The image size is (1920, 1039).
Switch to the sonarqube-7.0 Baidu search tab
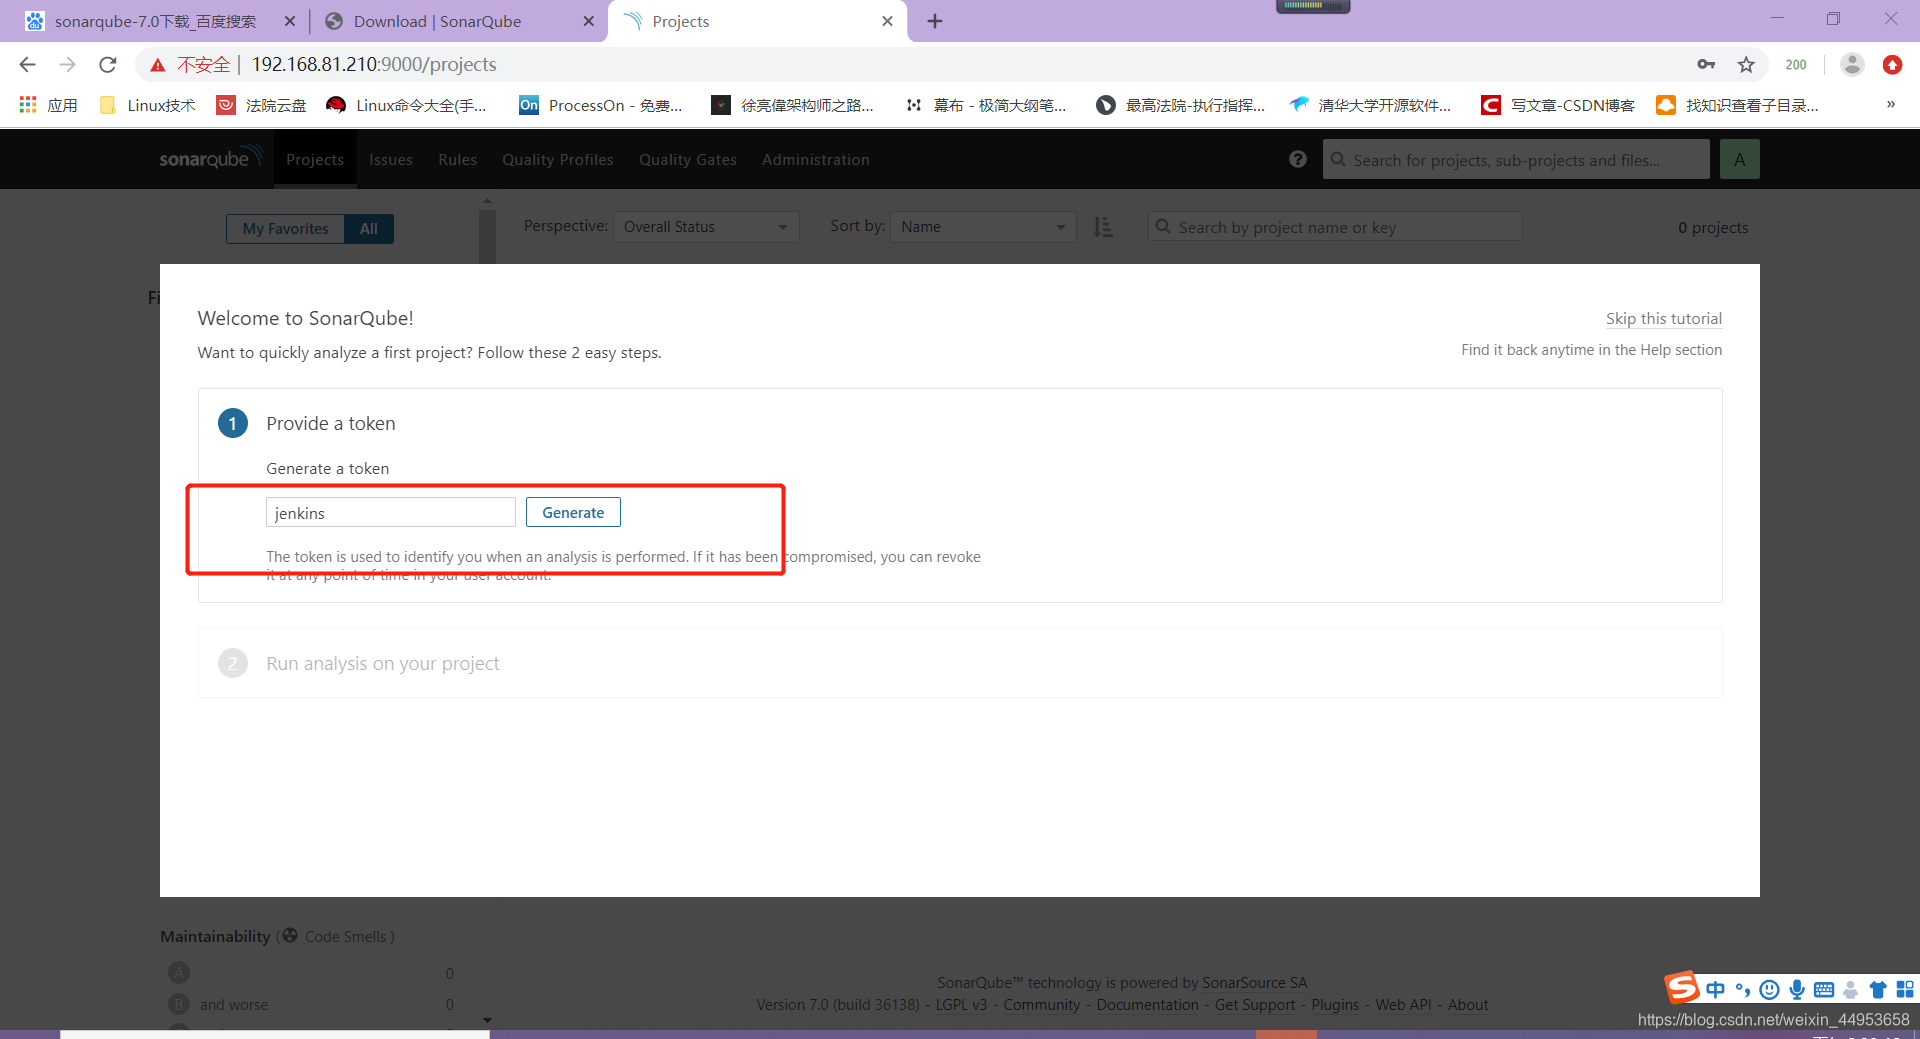coord(155,21)
